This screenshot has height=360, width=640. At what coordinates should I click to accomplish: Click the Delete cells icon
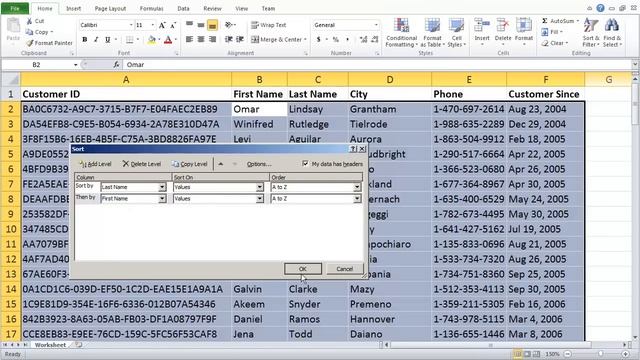pos(502,25)
